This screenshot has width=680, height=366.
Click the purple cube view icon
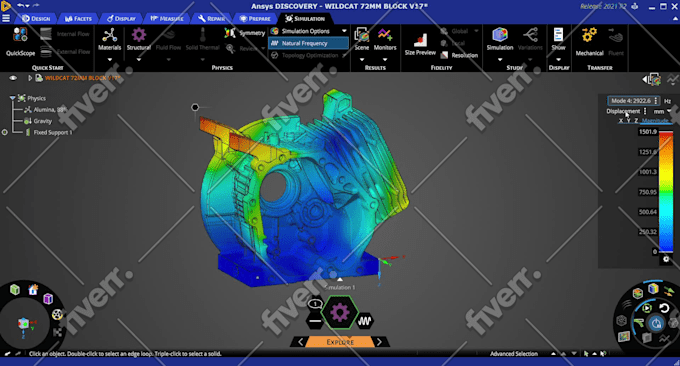click(x=48, y=298)
